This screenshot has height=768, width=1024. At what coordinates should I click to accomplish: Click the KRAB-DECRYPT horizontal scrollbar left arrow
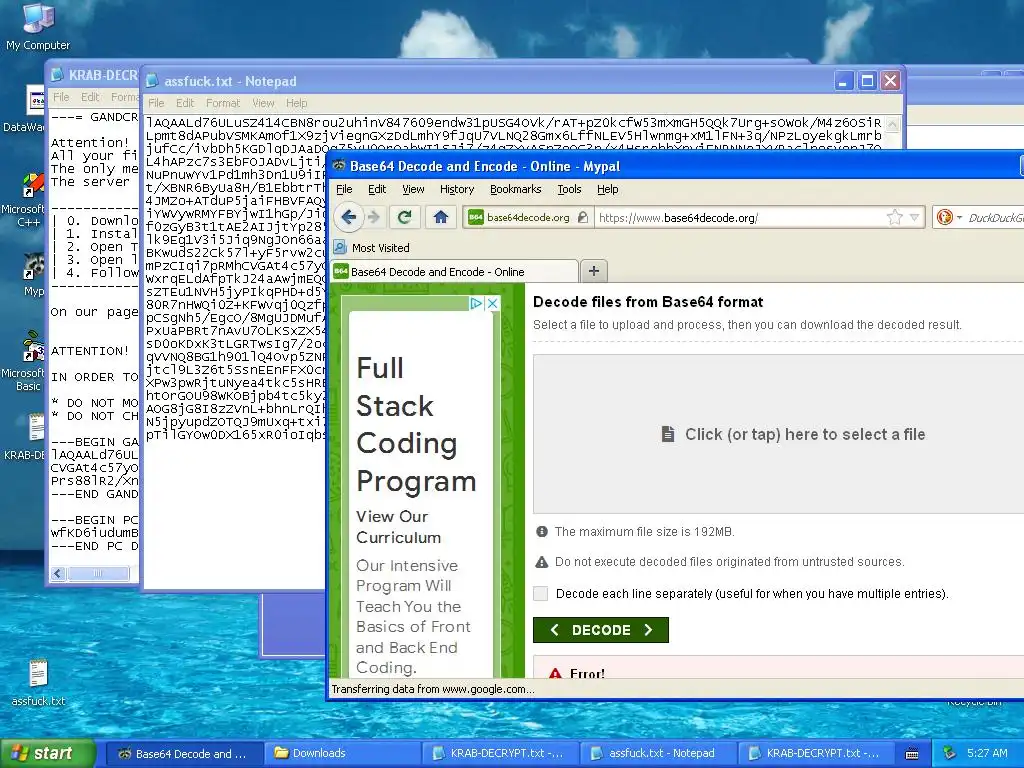tap(57, 573)
